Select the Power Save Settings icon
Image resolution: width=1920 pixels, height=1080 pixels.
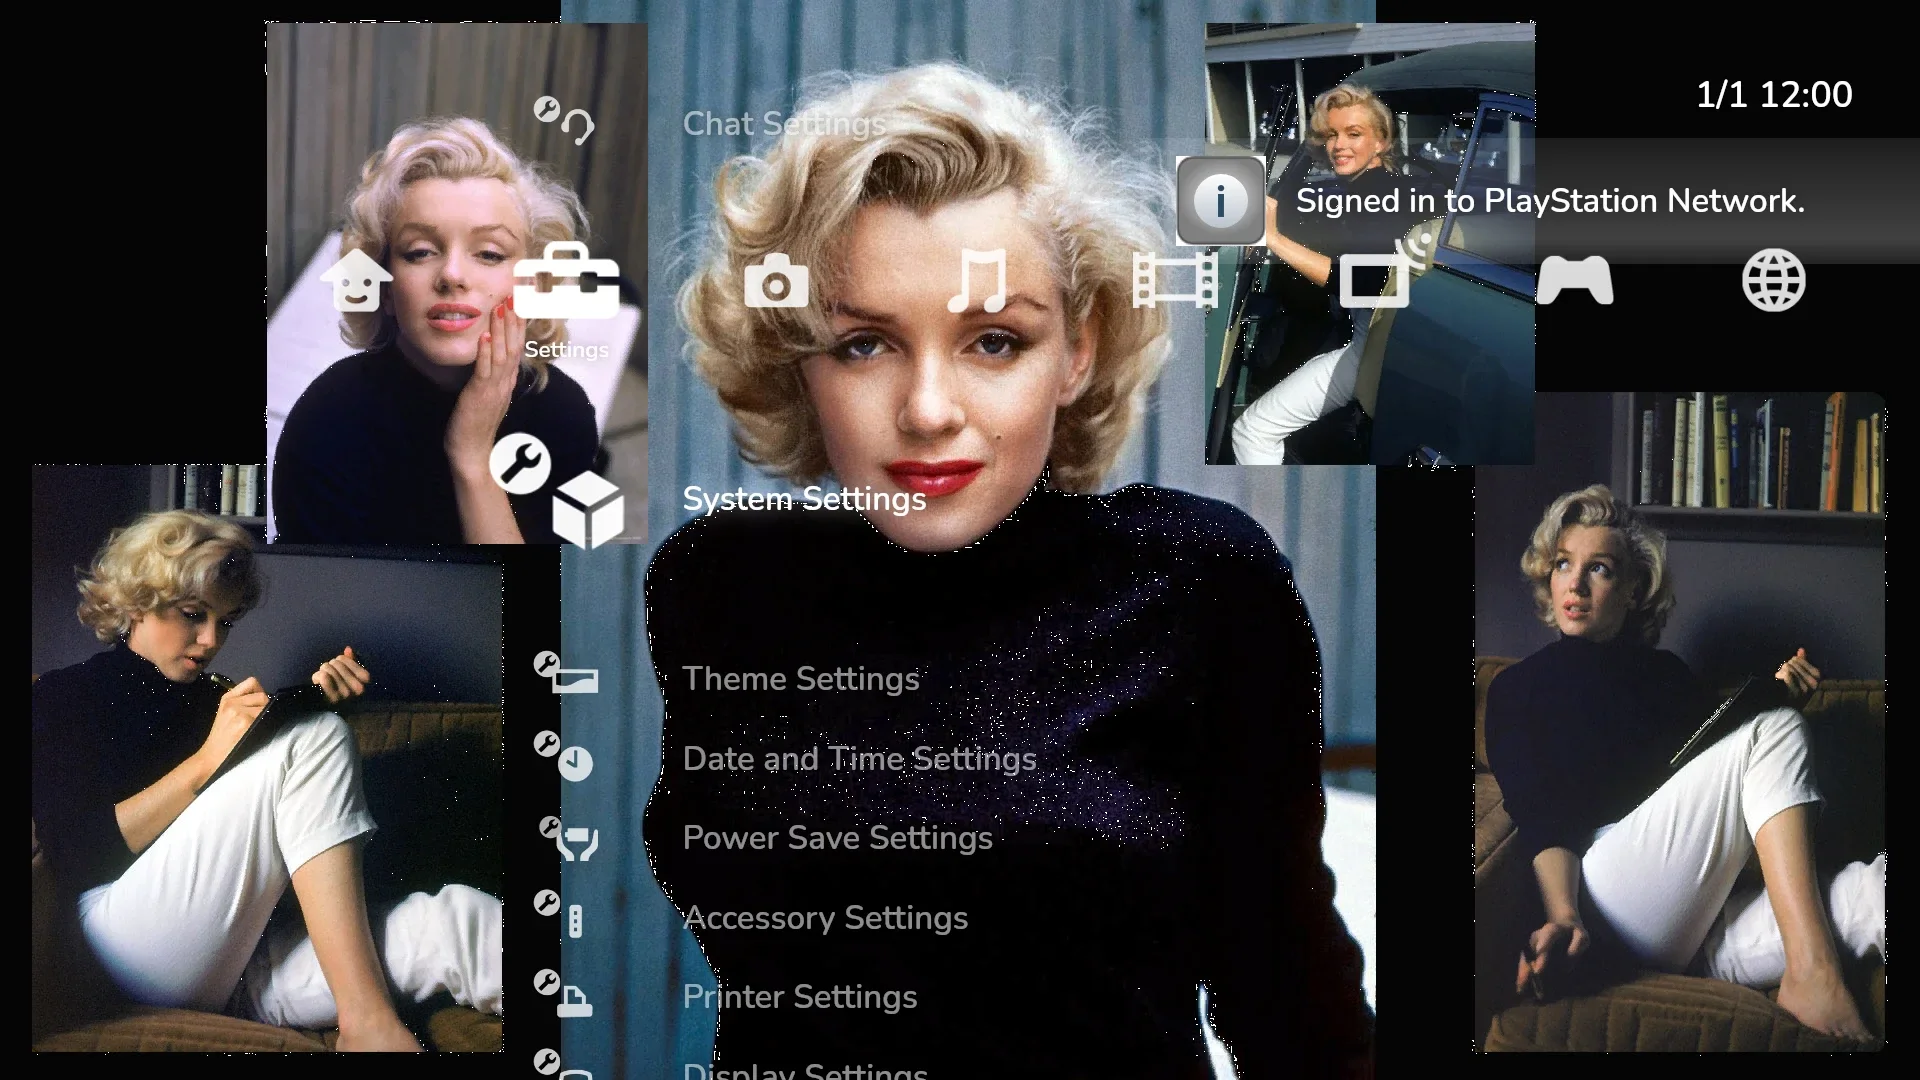[569, 838]
